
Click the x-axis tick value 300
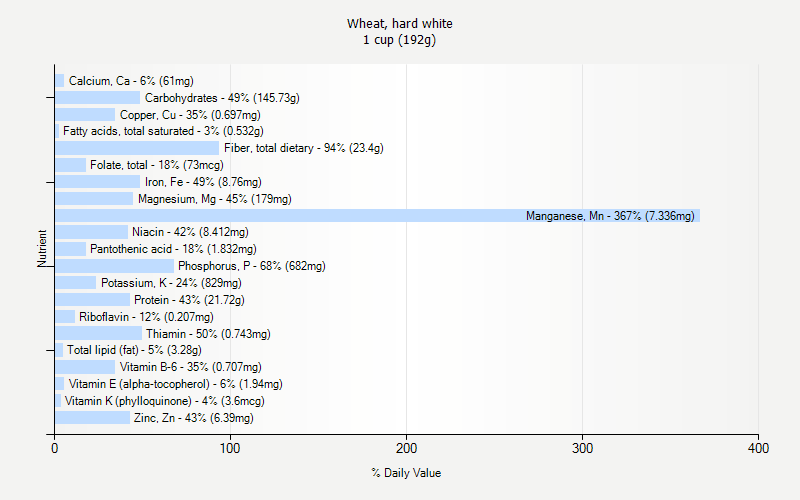pos(582,448)
